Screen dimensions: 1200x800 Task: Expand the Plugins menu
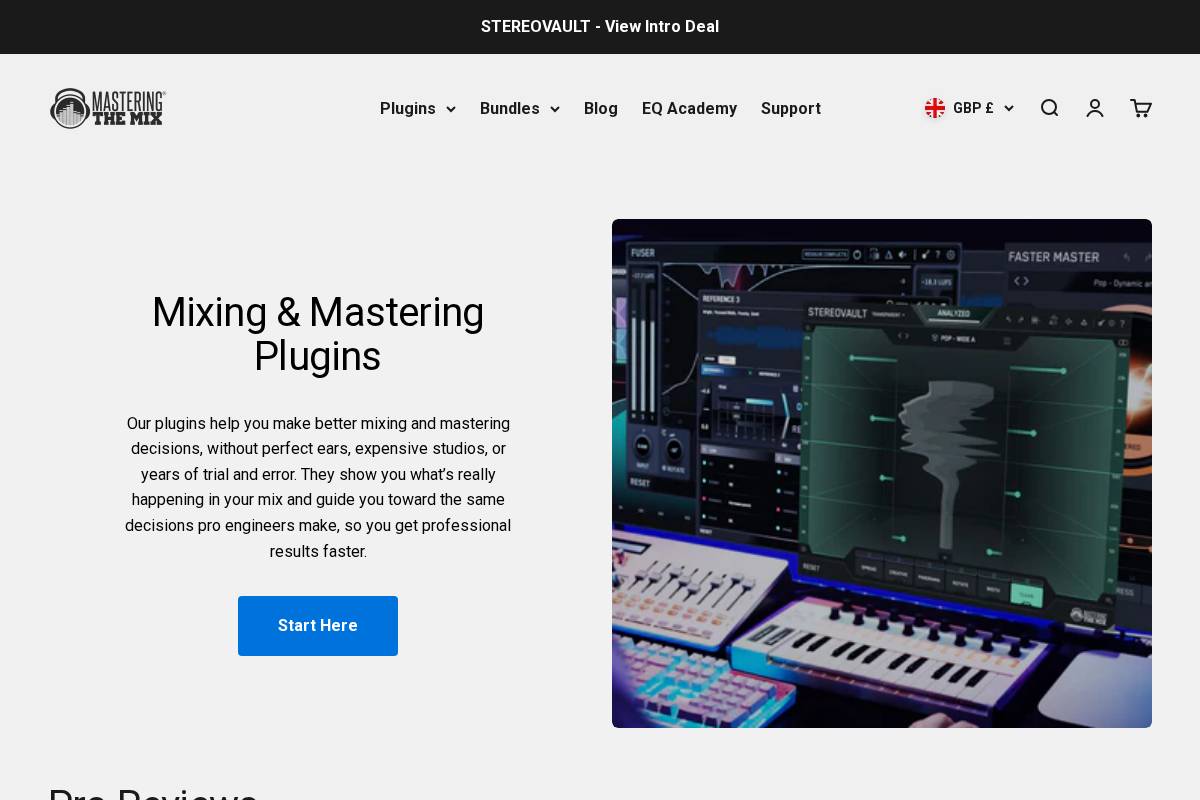click(x=418, y=108)
